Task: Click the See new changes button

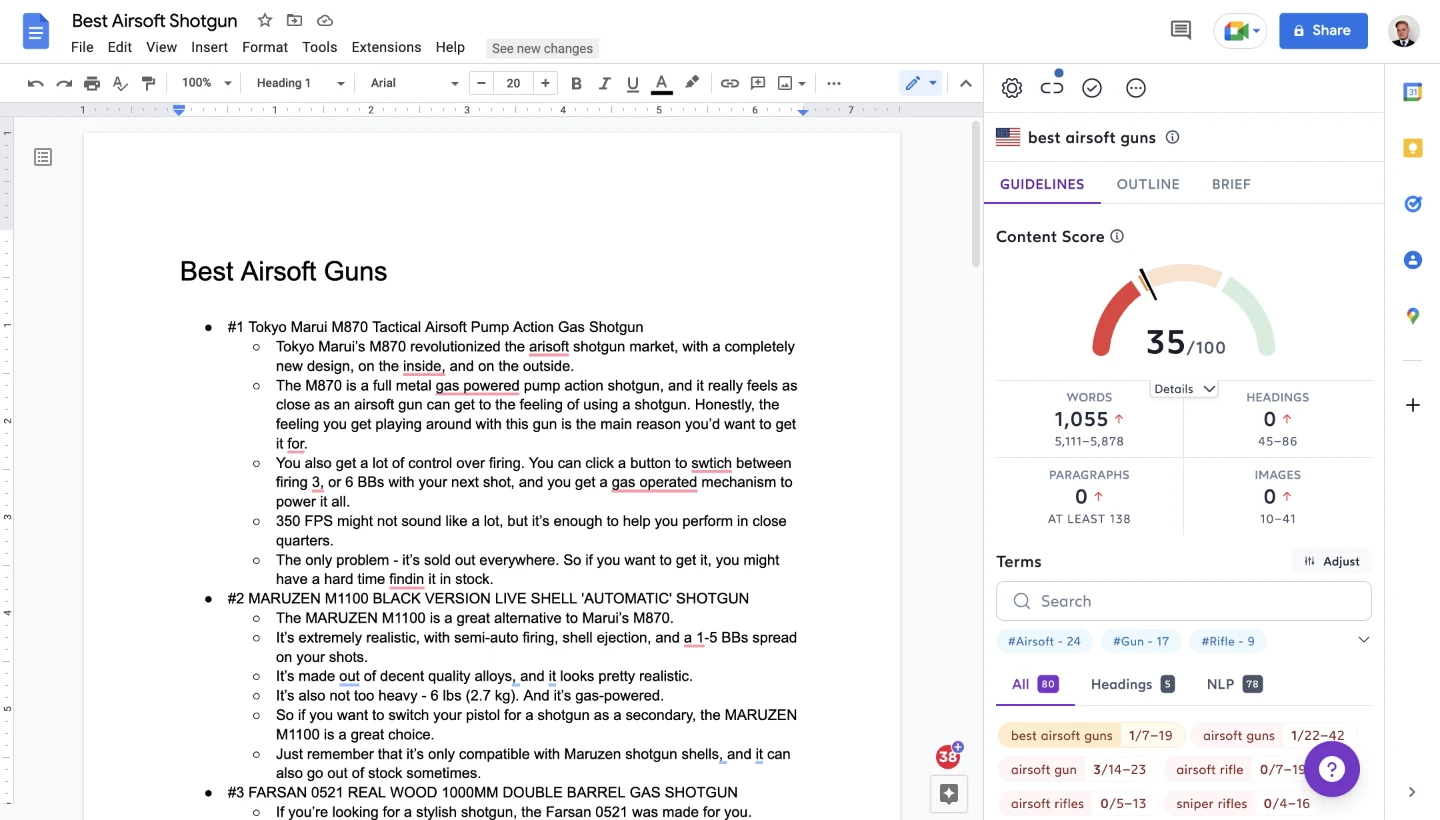Action: pos(542,48)
